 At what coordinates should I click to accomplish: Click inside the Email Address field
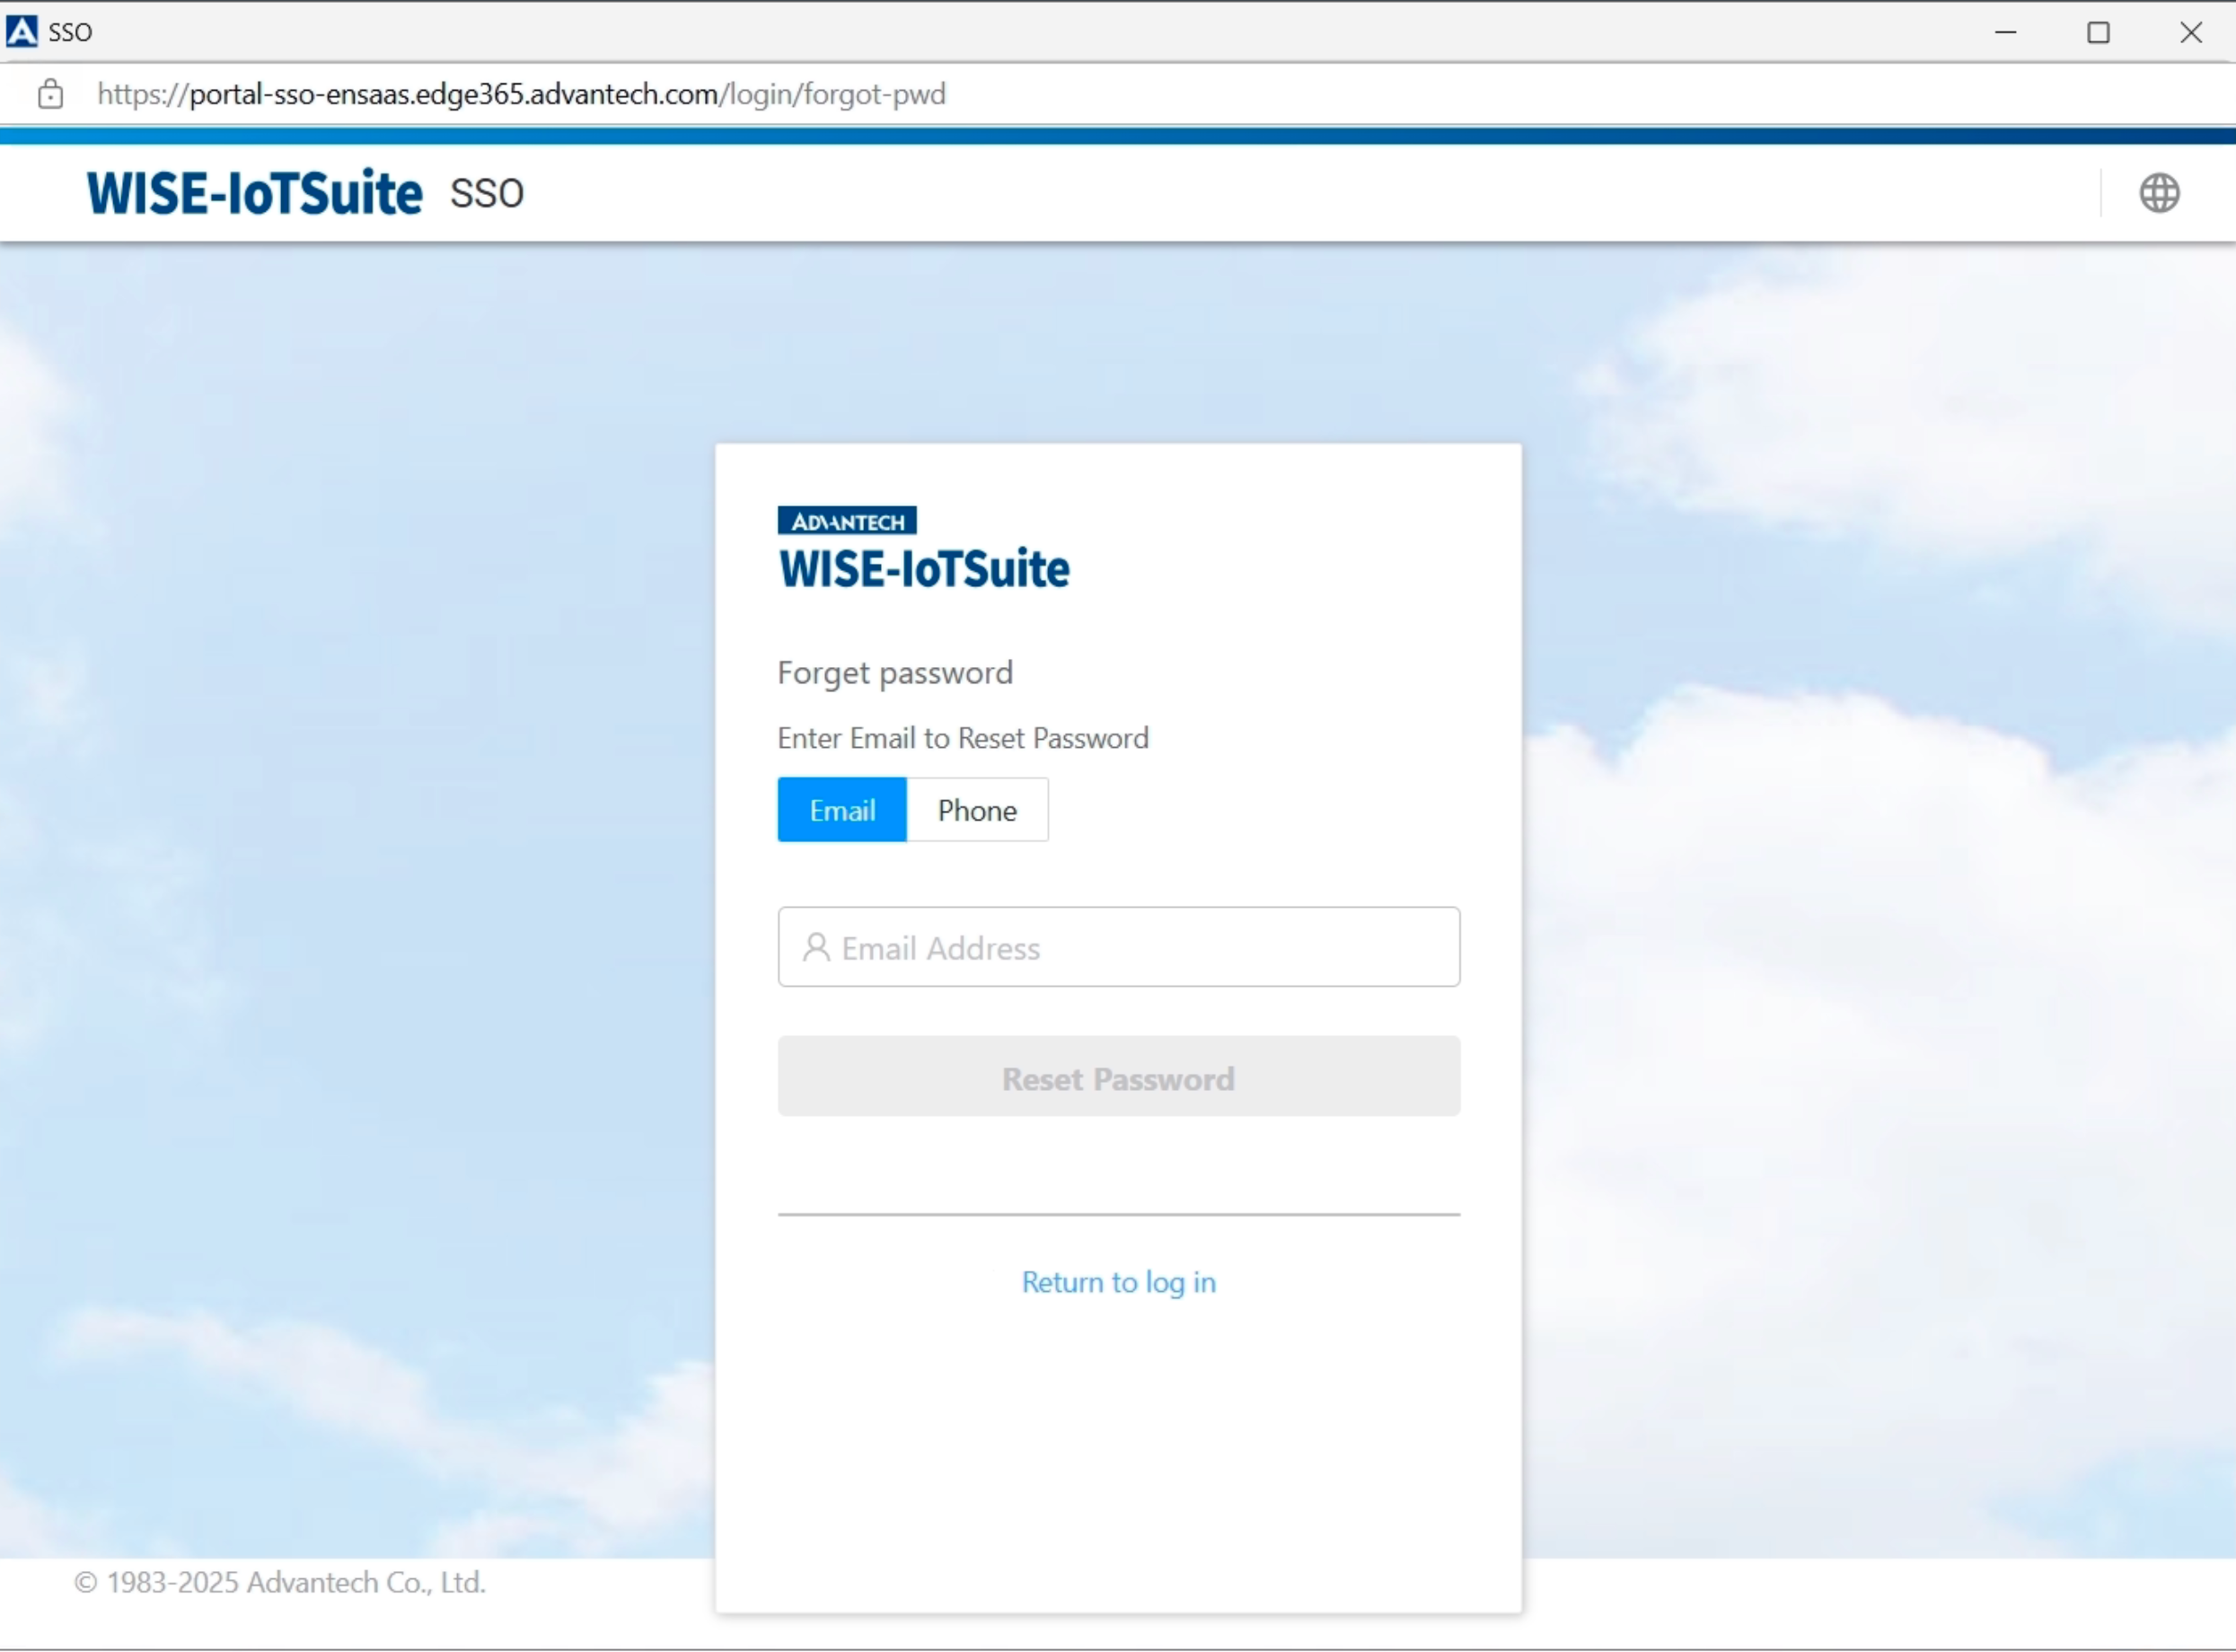tap(1117, 947)
